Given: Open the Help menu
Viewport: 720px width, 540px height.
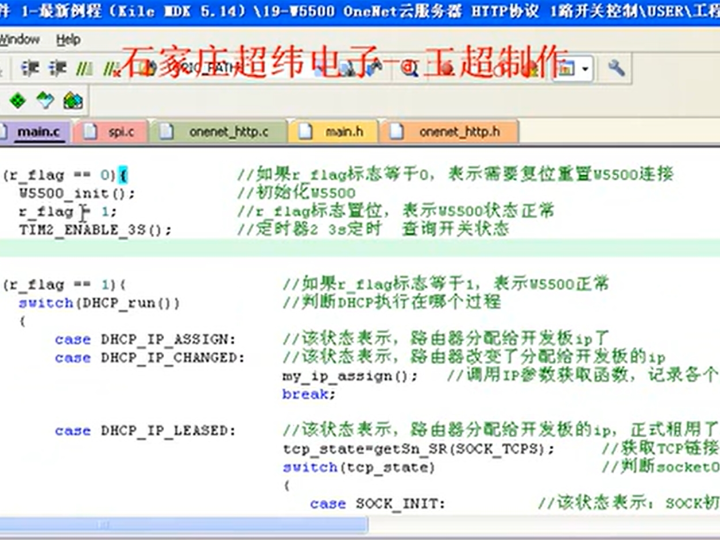Looking at the screenshot, I should click(68, 39).
